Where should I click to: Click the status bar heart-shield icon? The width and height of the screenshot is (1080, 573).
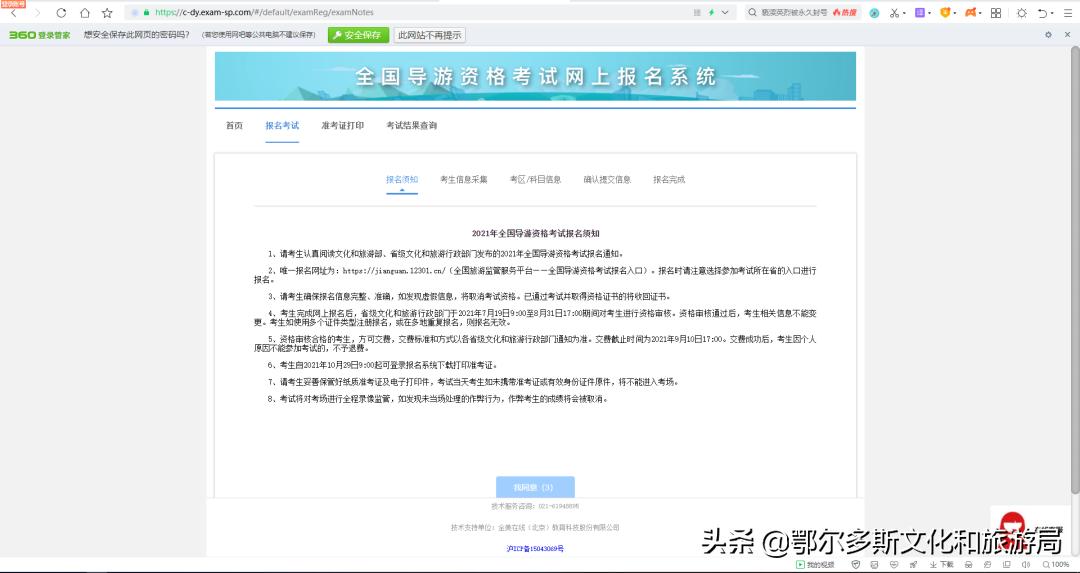point(895,565)
